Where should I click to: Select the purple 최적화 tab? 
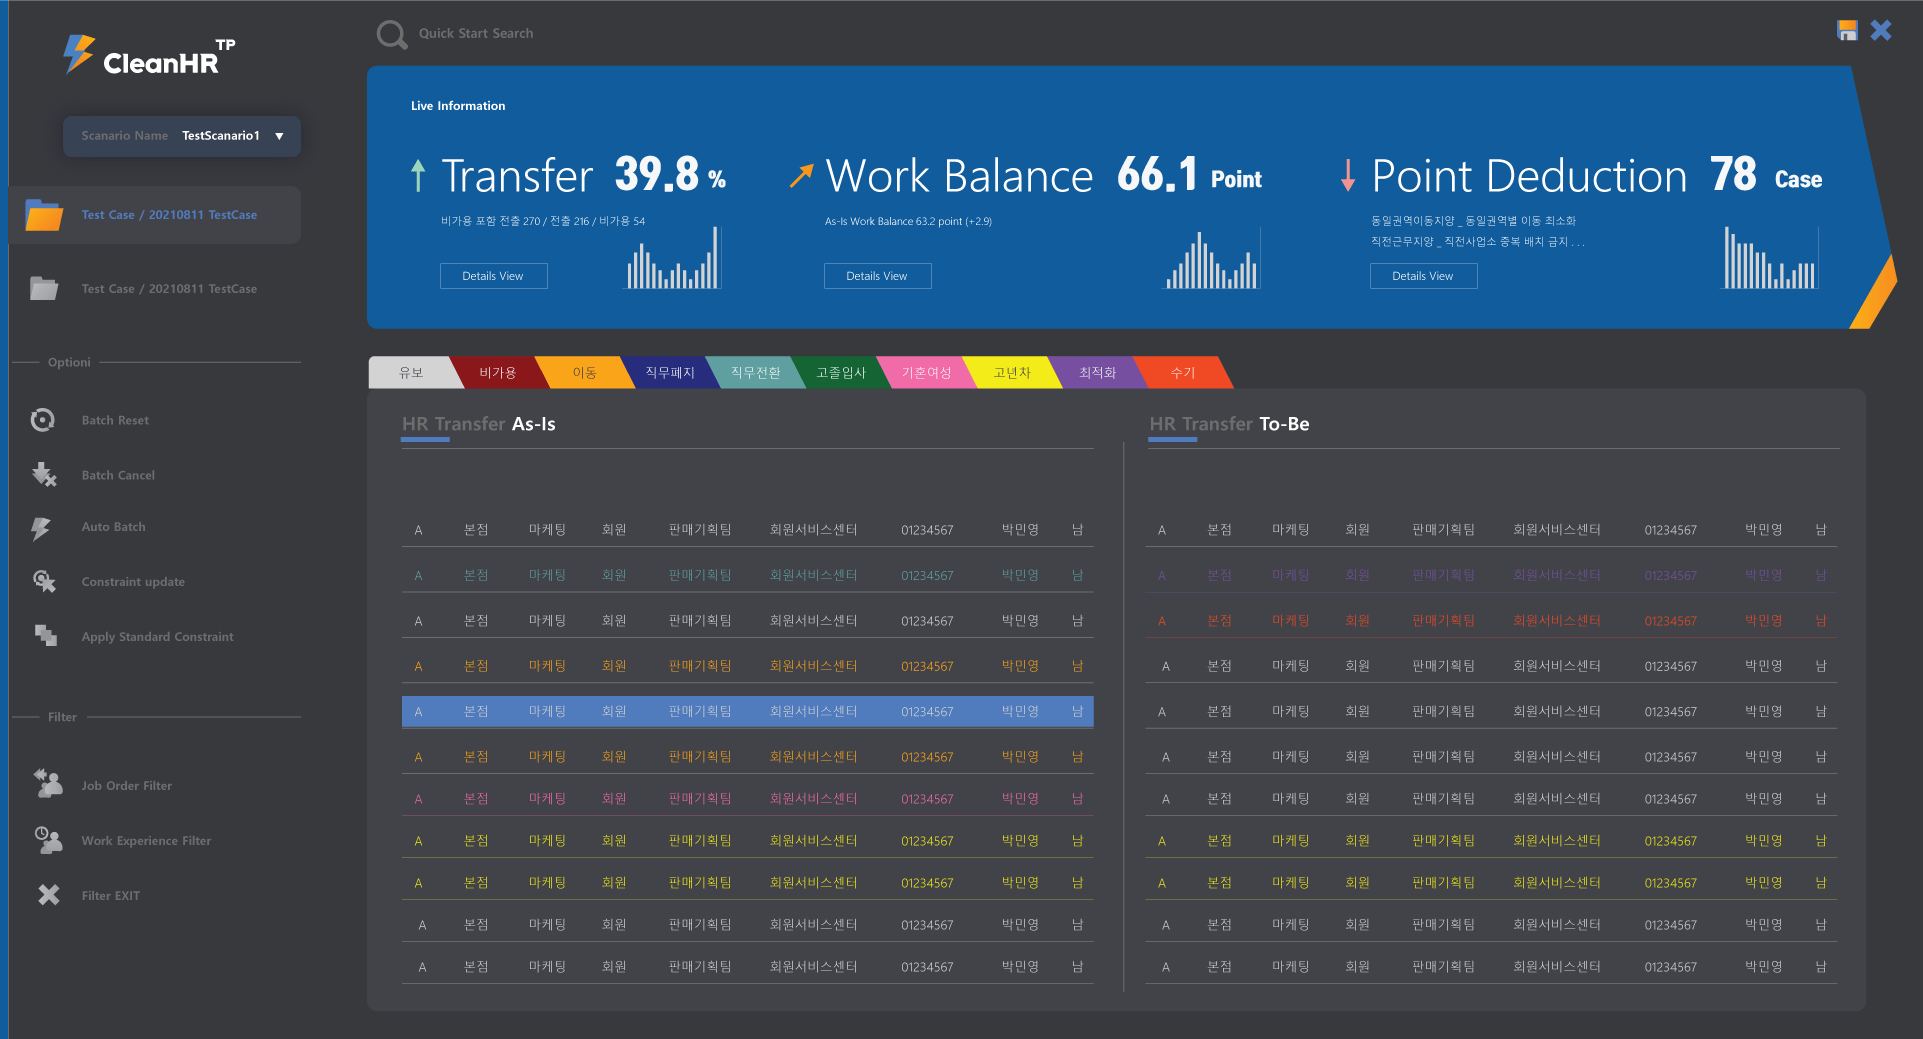[1097, 372]
